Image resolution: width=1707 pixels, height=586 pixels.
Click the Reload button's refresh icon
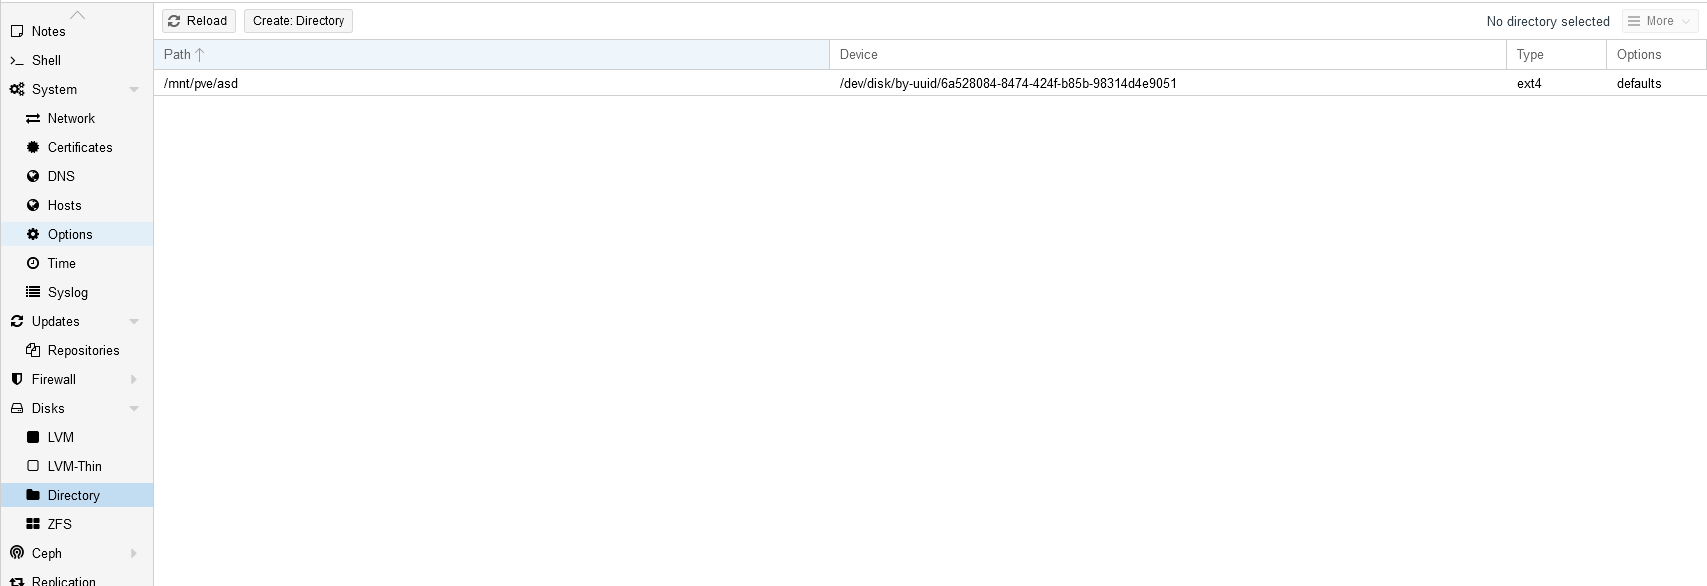pos(174,21)
